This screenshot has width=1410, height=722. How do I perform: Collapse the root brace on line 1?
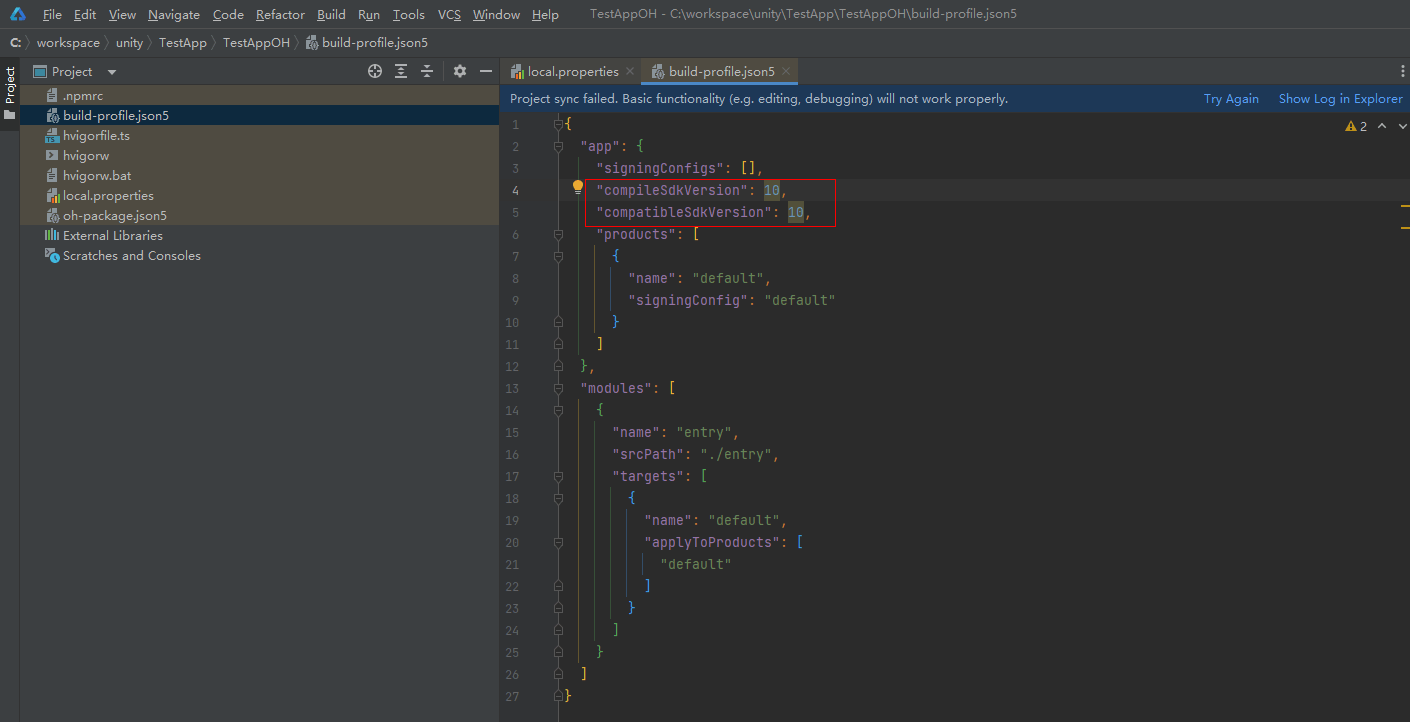tap(558, 124)
